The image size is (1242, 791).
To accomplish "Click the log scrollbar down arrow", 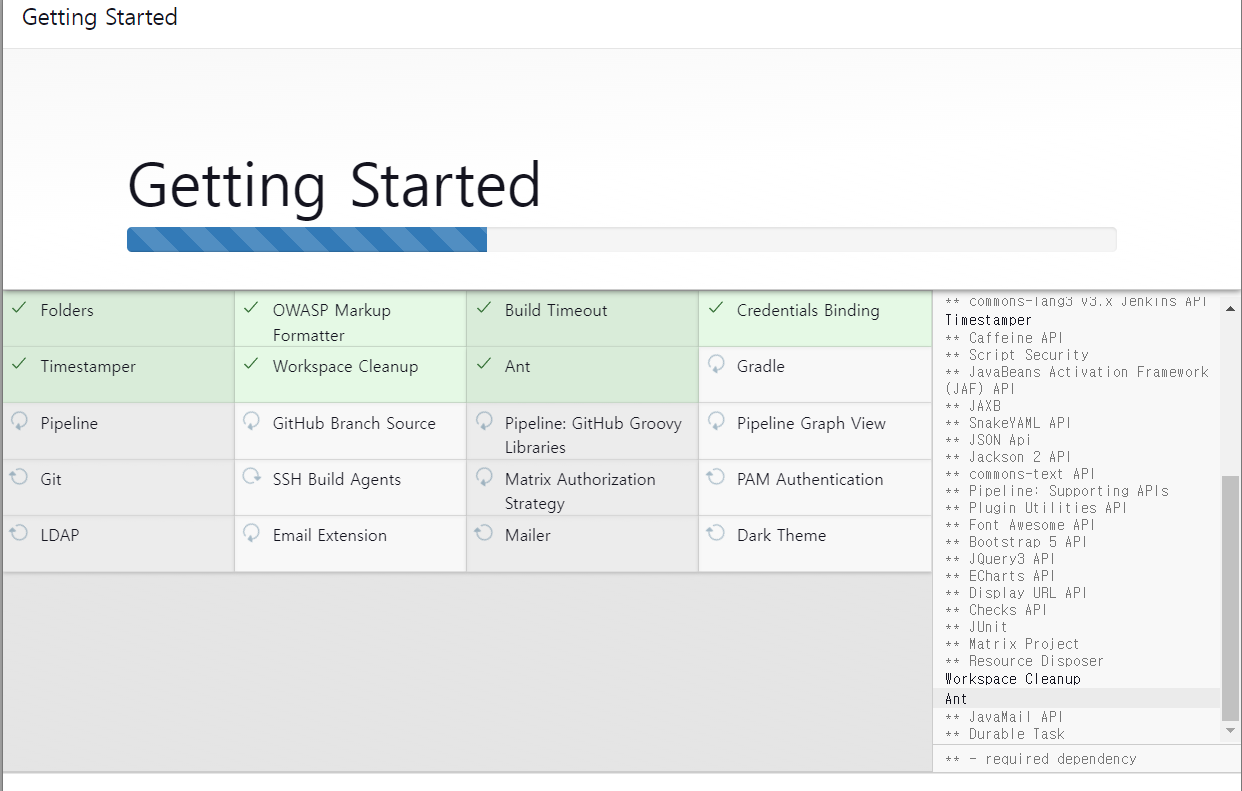I will [x=1230, y=732].
